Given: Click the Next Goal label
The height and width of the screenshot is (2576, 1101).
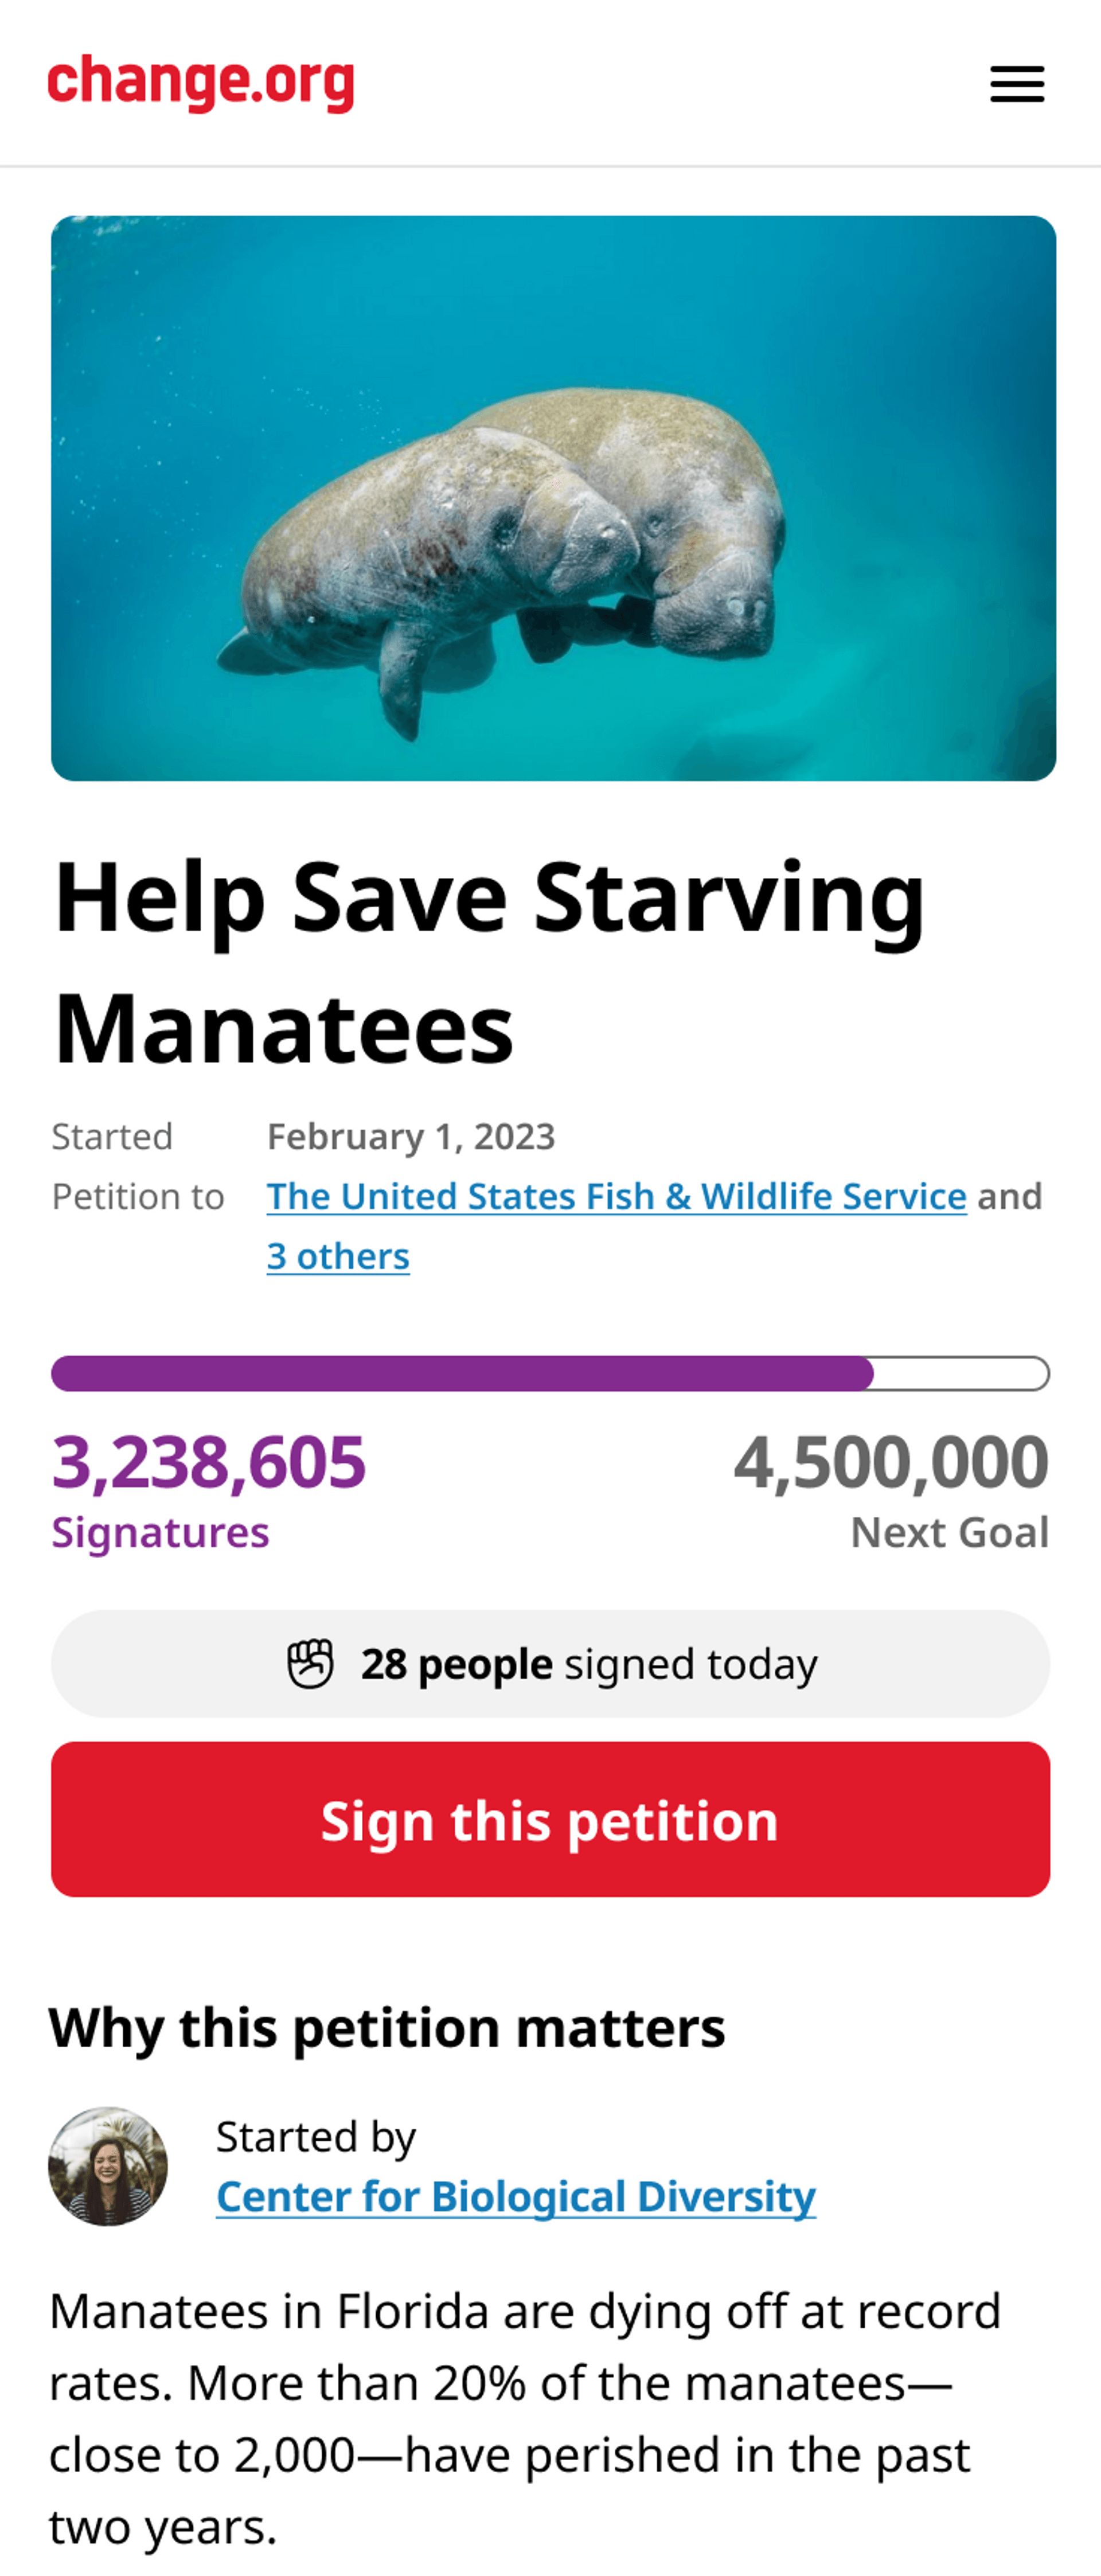Looking at the screenshot, I should click(x=949, y=1532).
